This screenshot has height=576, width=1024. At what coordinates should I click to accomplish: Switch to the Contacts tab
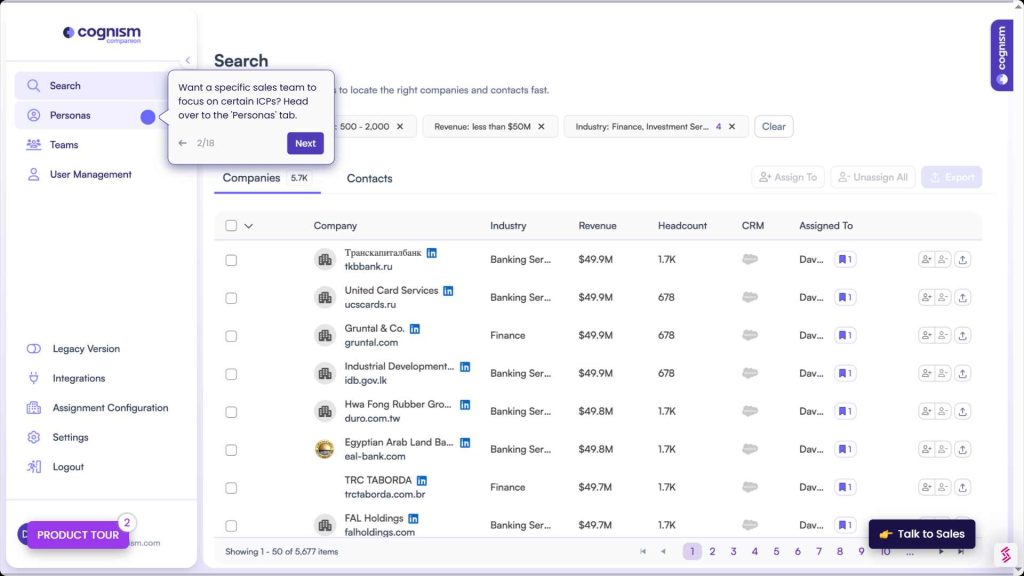pyautogui.click(x=370, y=178)
